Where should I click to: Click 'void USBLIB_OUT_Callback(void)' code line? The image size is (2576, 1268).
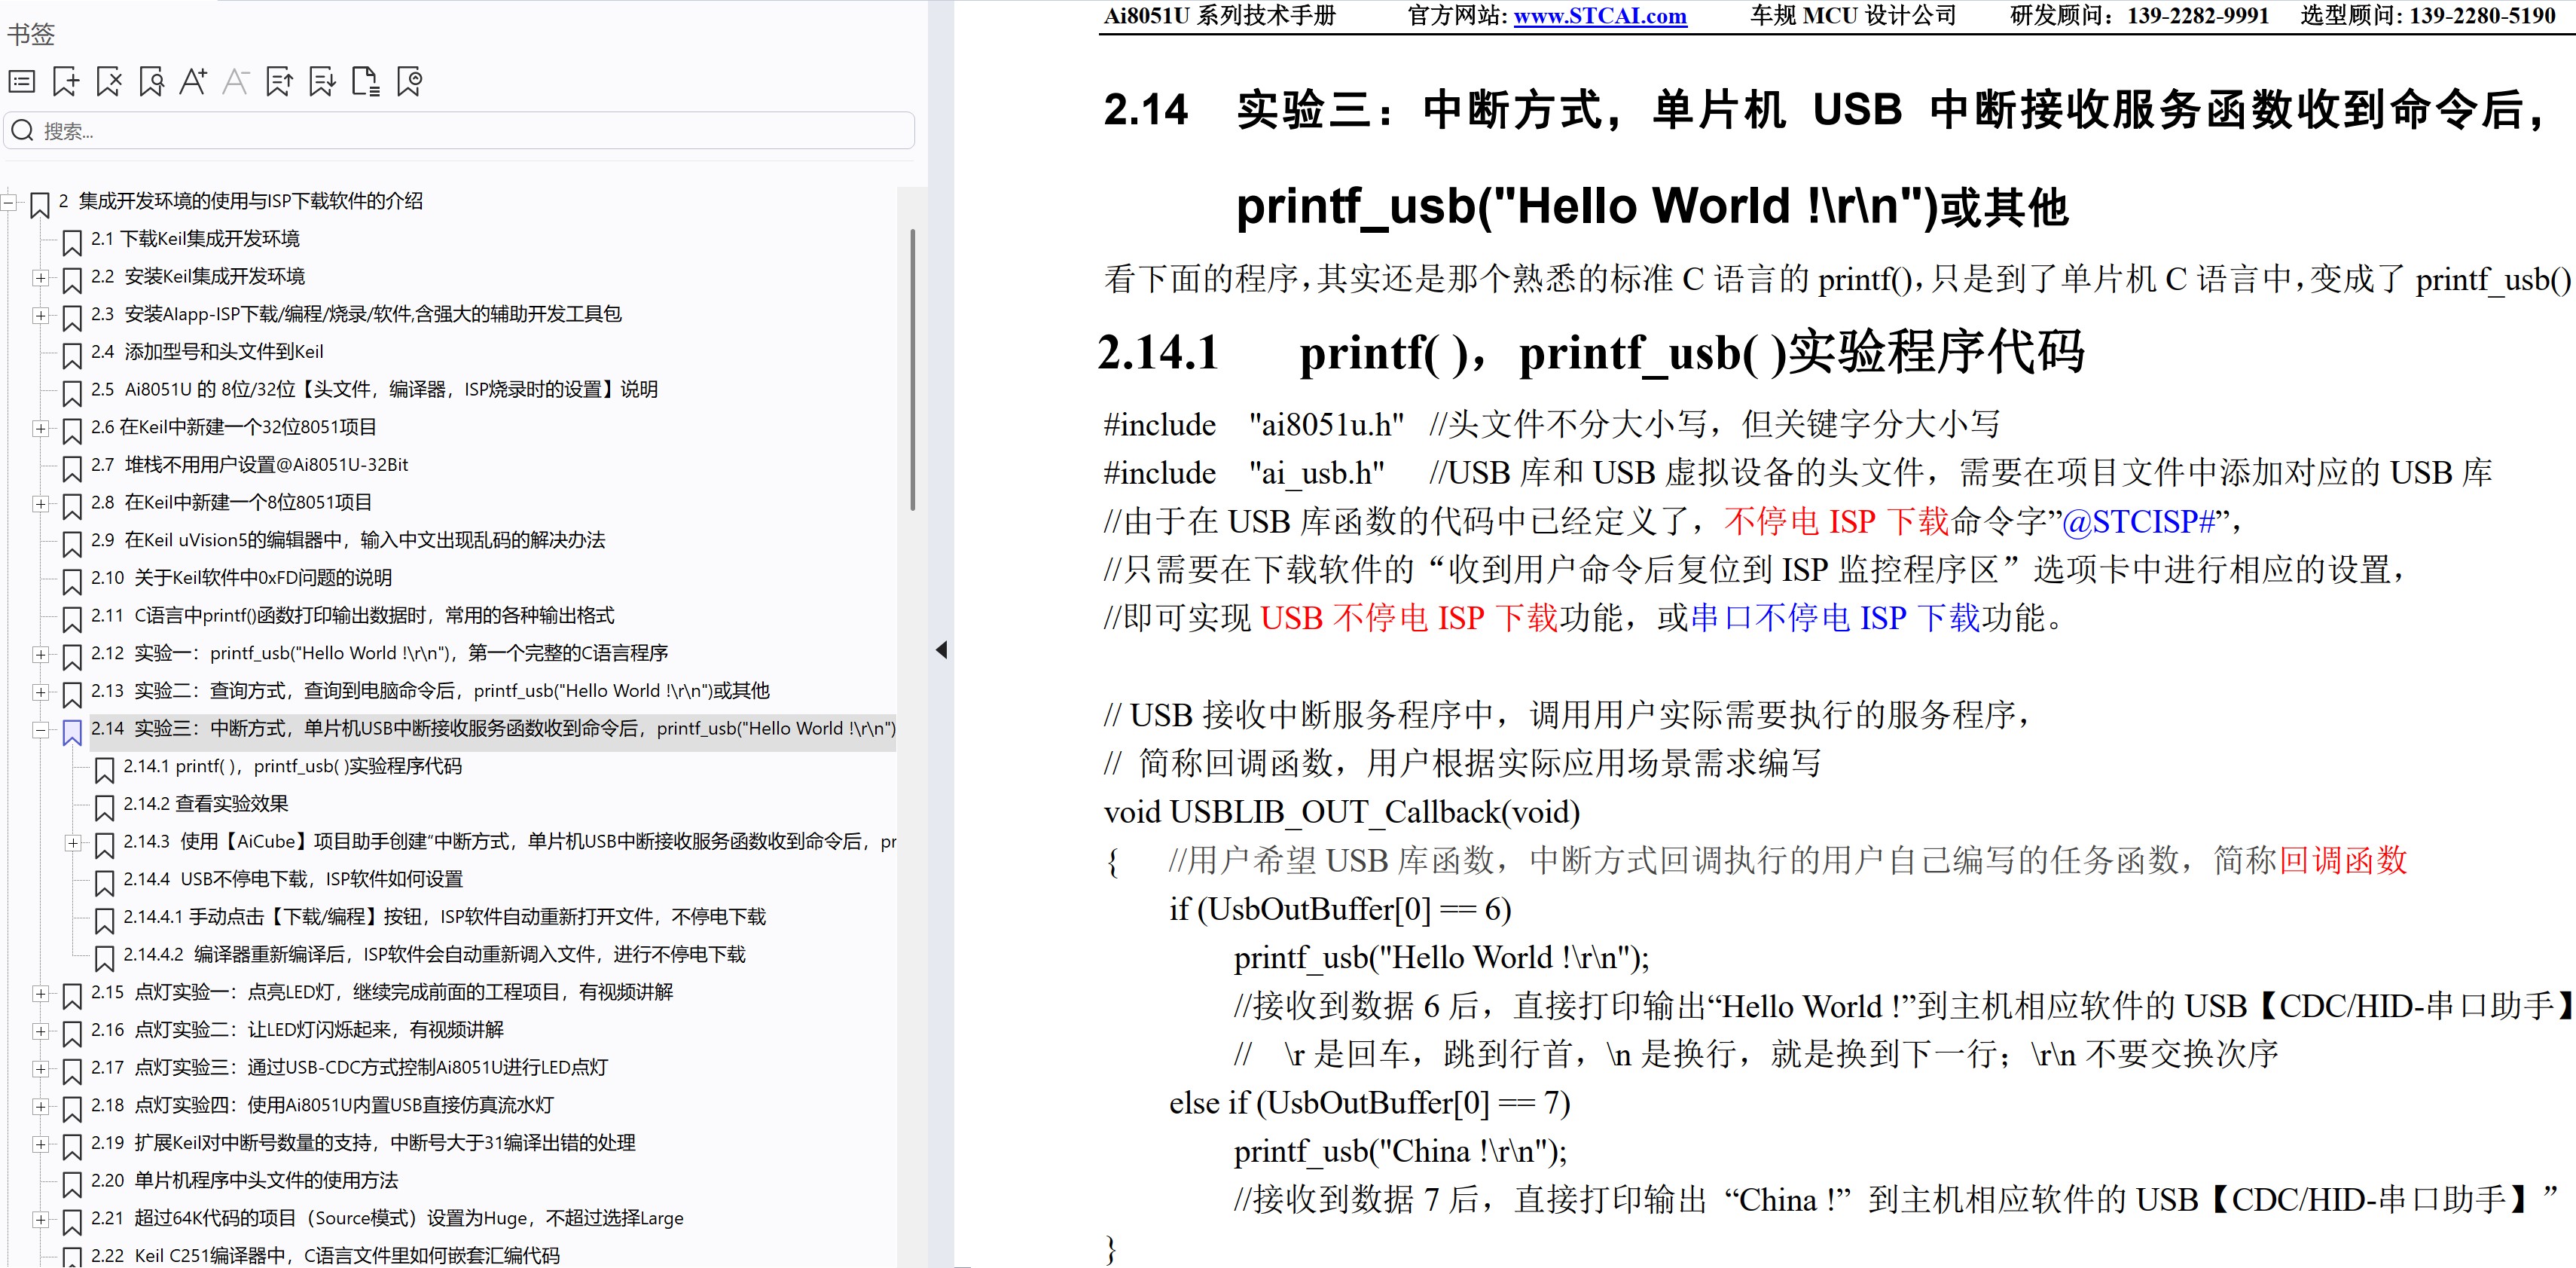pos(1341,812)
